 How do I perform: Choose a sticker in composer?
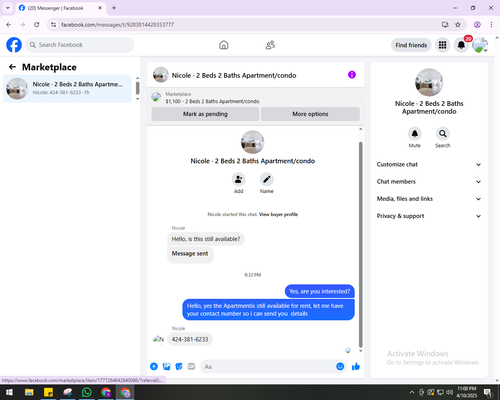179,367
